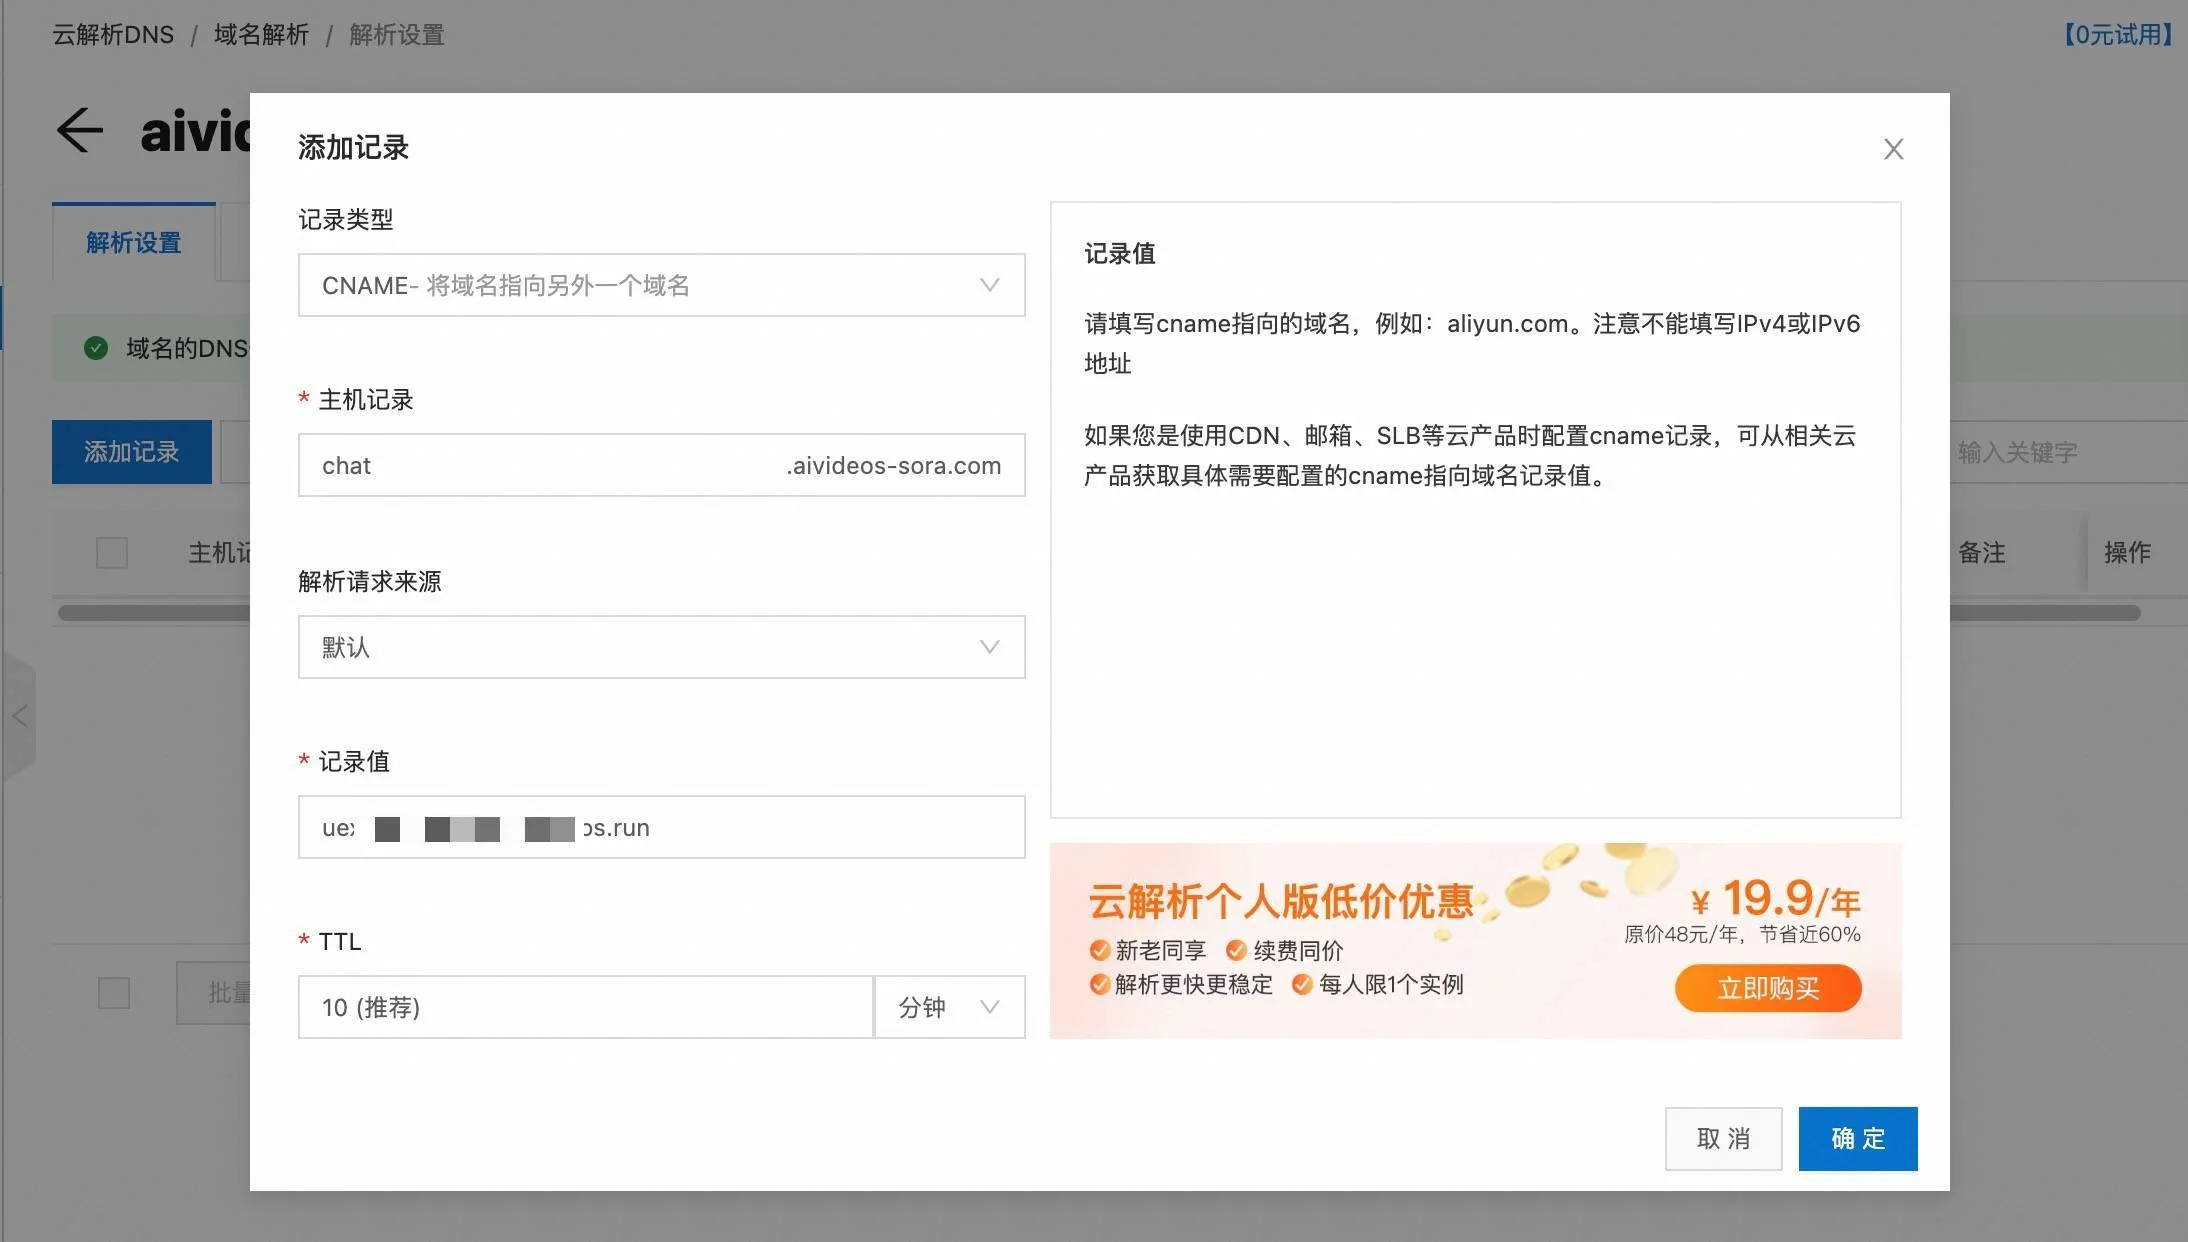The image size is (2188, 1242).
Task: Expand the left sidebar collapse handle
Action: (x=19, y=716)
